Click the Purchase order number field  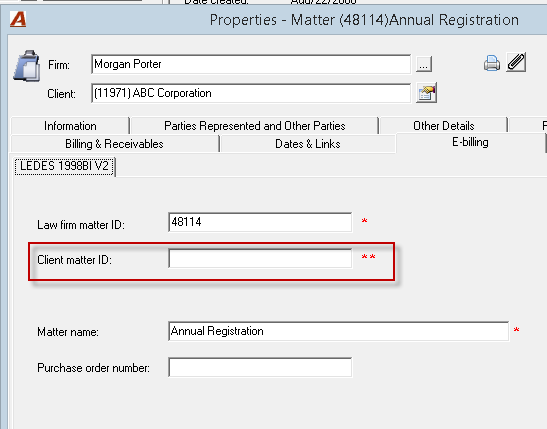260,367
